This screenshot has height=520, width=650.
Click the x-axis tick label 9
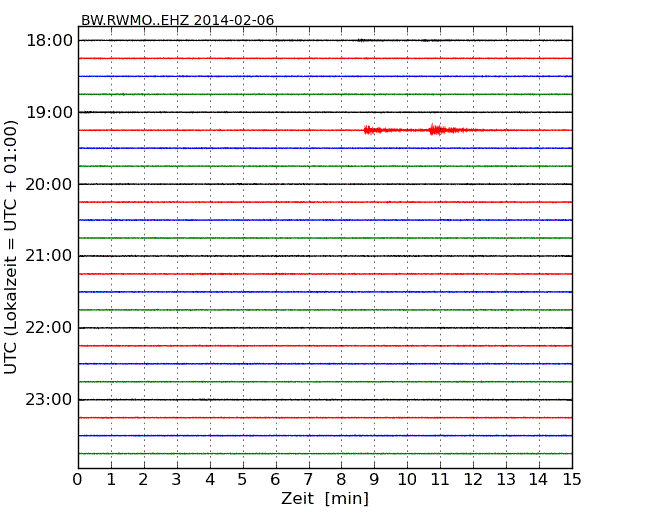pos(374,480)
